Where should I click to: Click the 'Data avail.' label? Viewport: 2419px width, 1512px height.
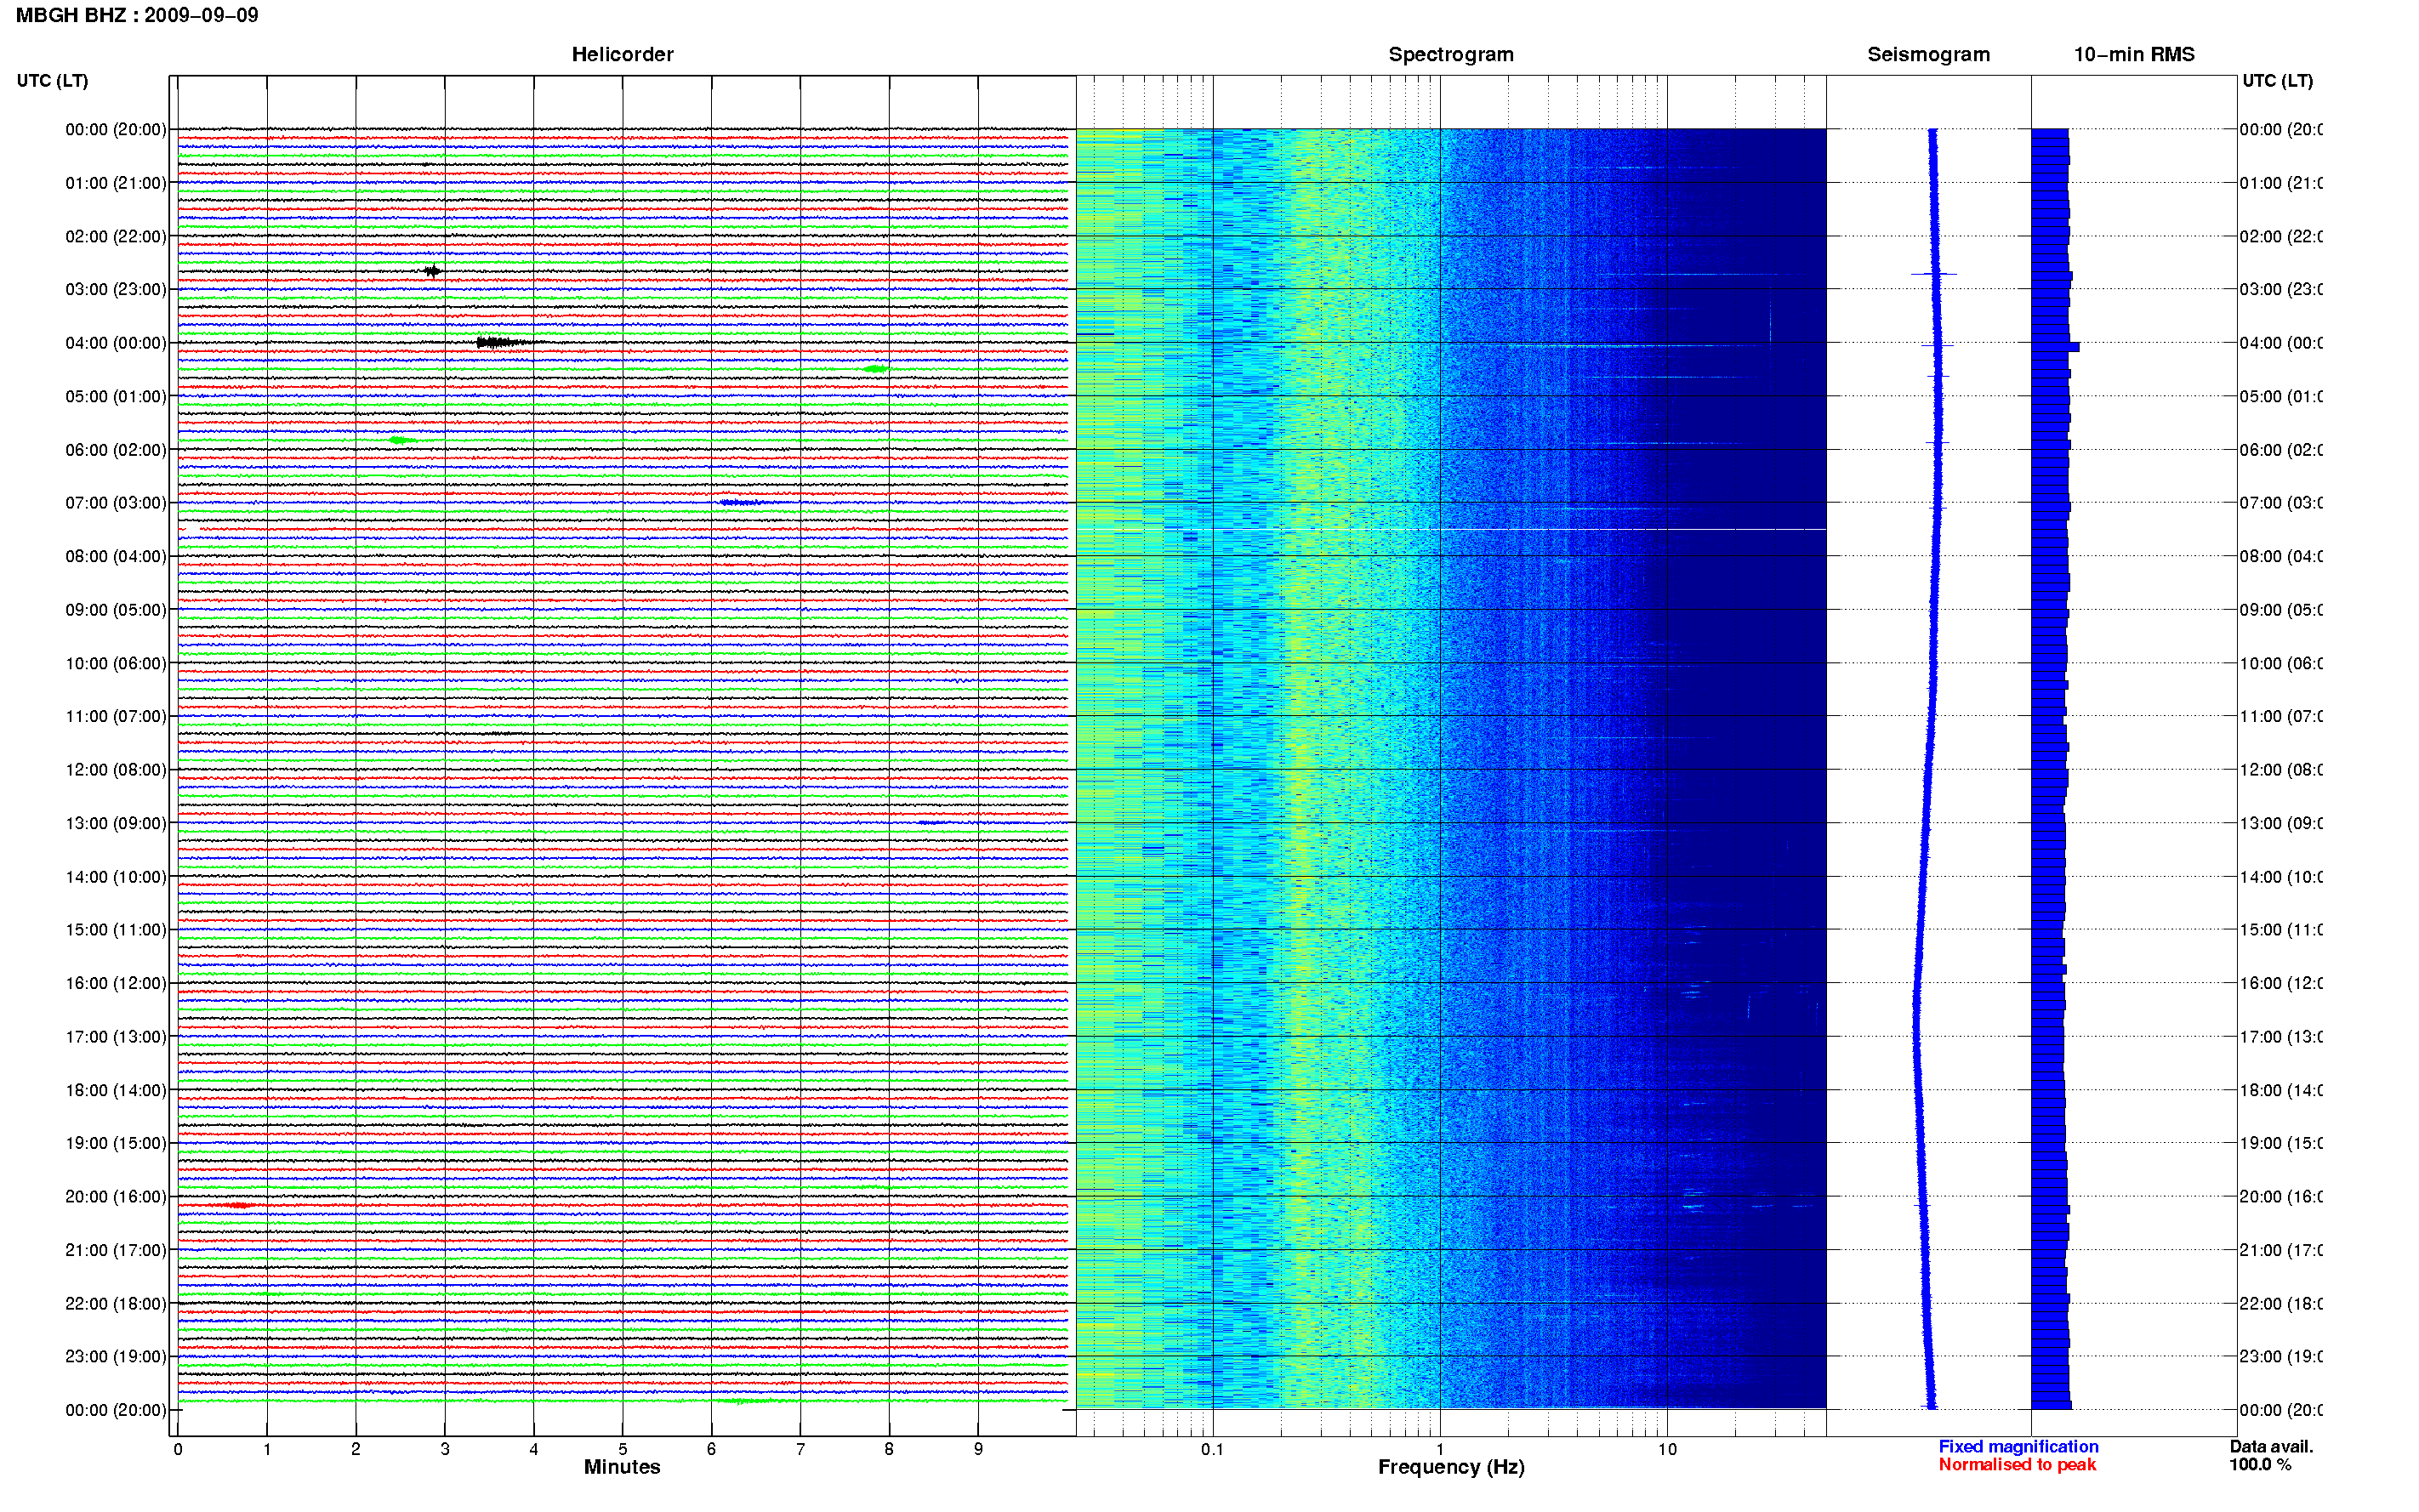coord(2271,1447)
